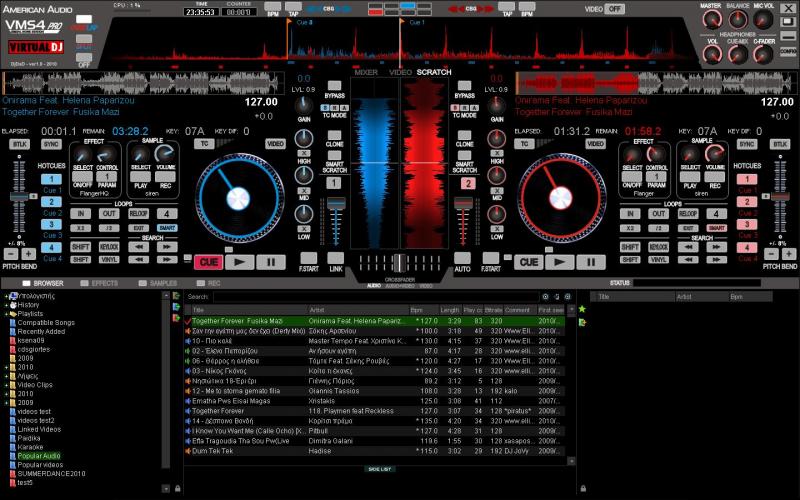Toggle the top VIDEO OFF switch
Viewport: 800px width, 500px height.
614,9
